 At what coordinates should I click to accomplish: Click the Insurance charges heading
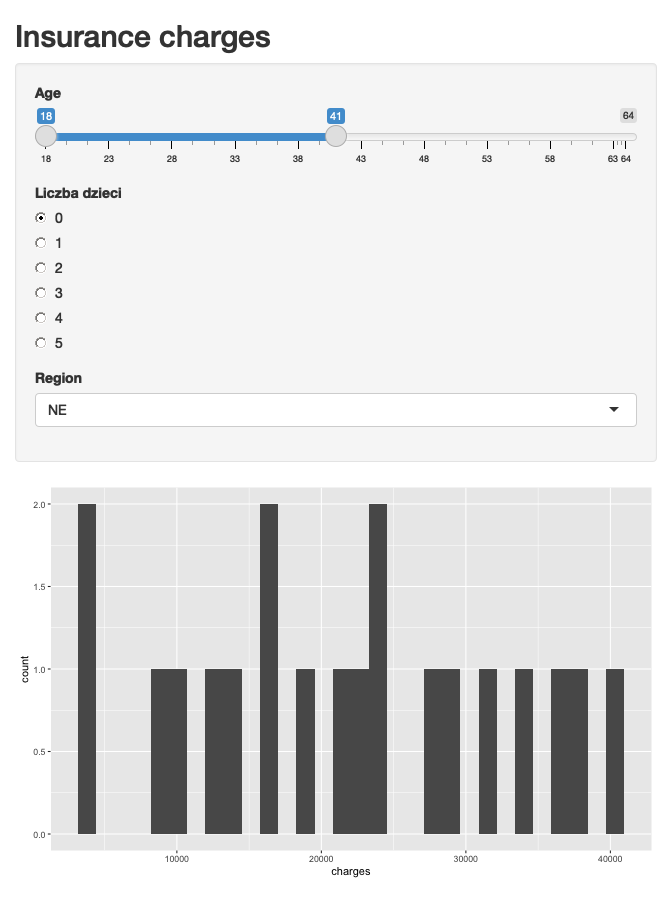(143, 37)
